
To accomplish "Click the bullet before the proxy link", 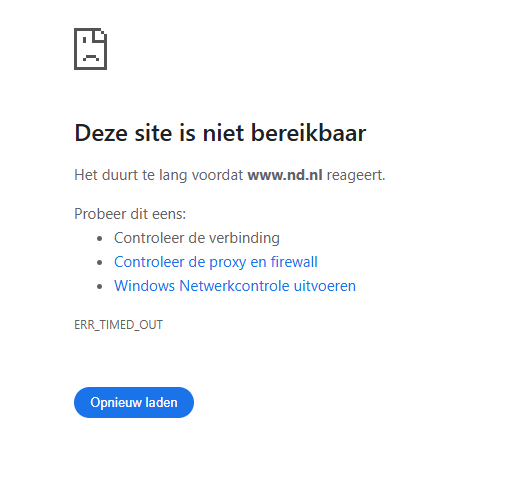I will click(99, 263).
